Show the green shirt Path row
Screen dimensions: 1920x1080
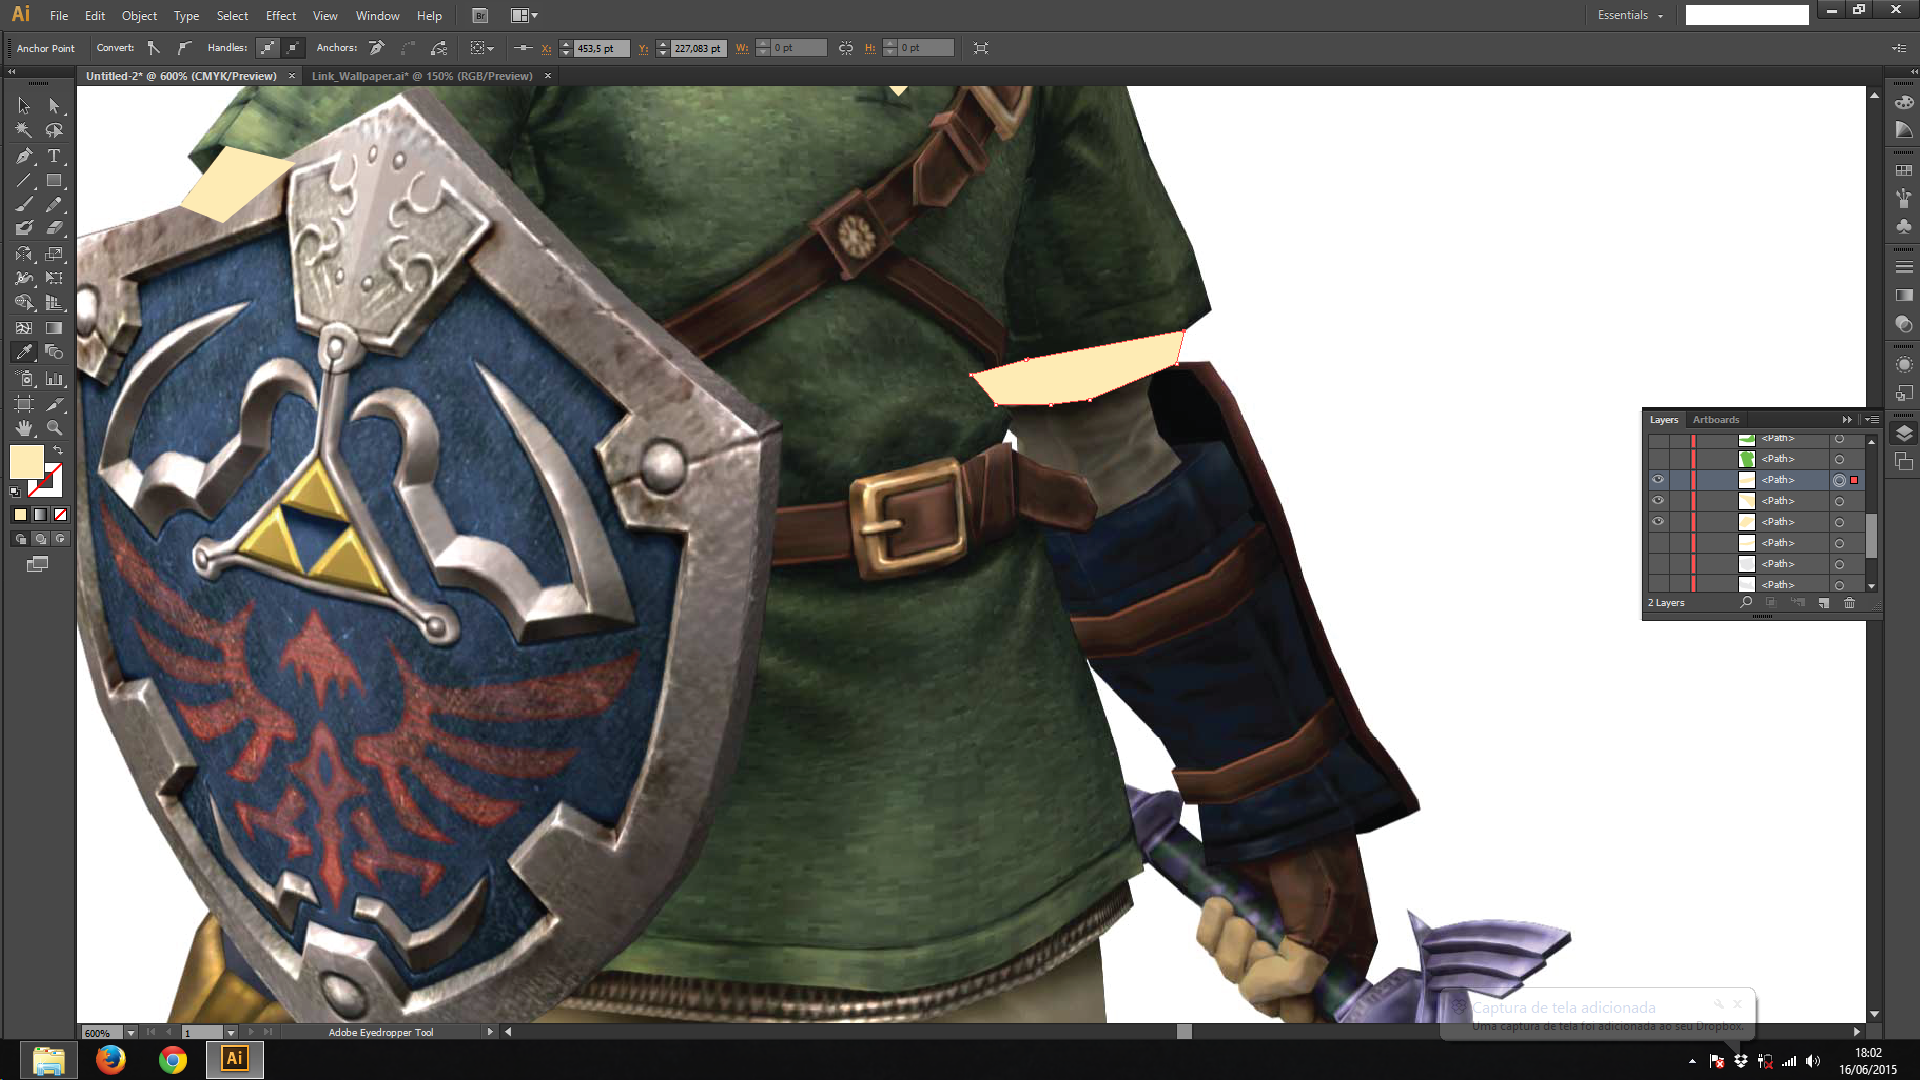click(x=1658, y=459)
